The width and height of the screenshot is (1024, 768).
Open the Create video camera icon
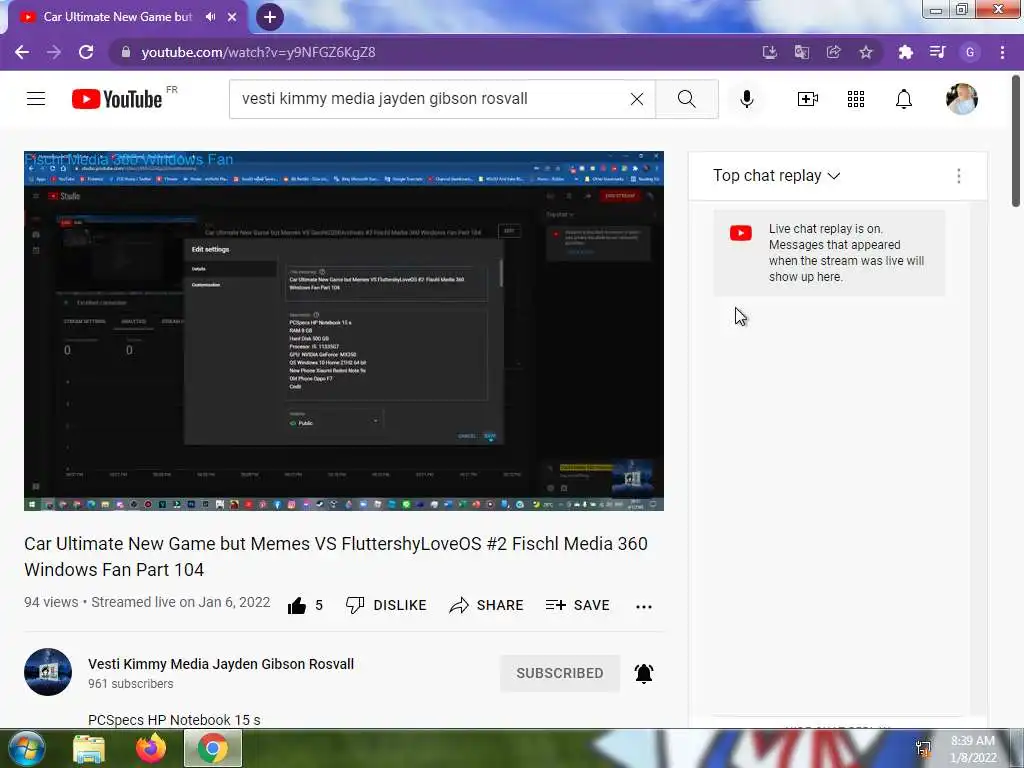pyautogui.click(x=807, y=99)
